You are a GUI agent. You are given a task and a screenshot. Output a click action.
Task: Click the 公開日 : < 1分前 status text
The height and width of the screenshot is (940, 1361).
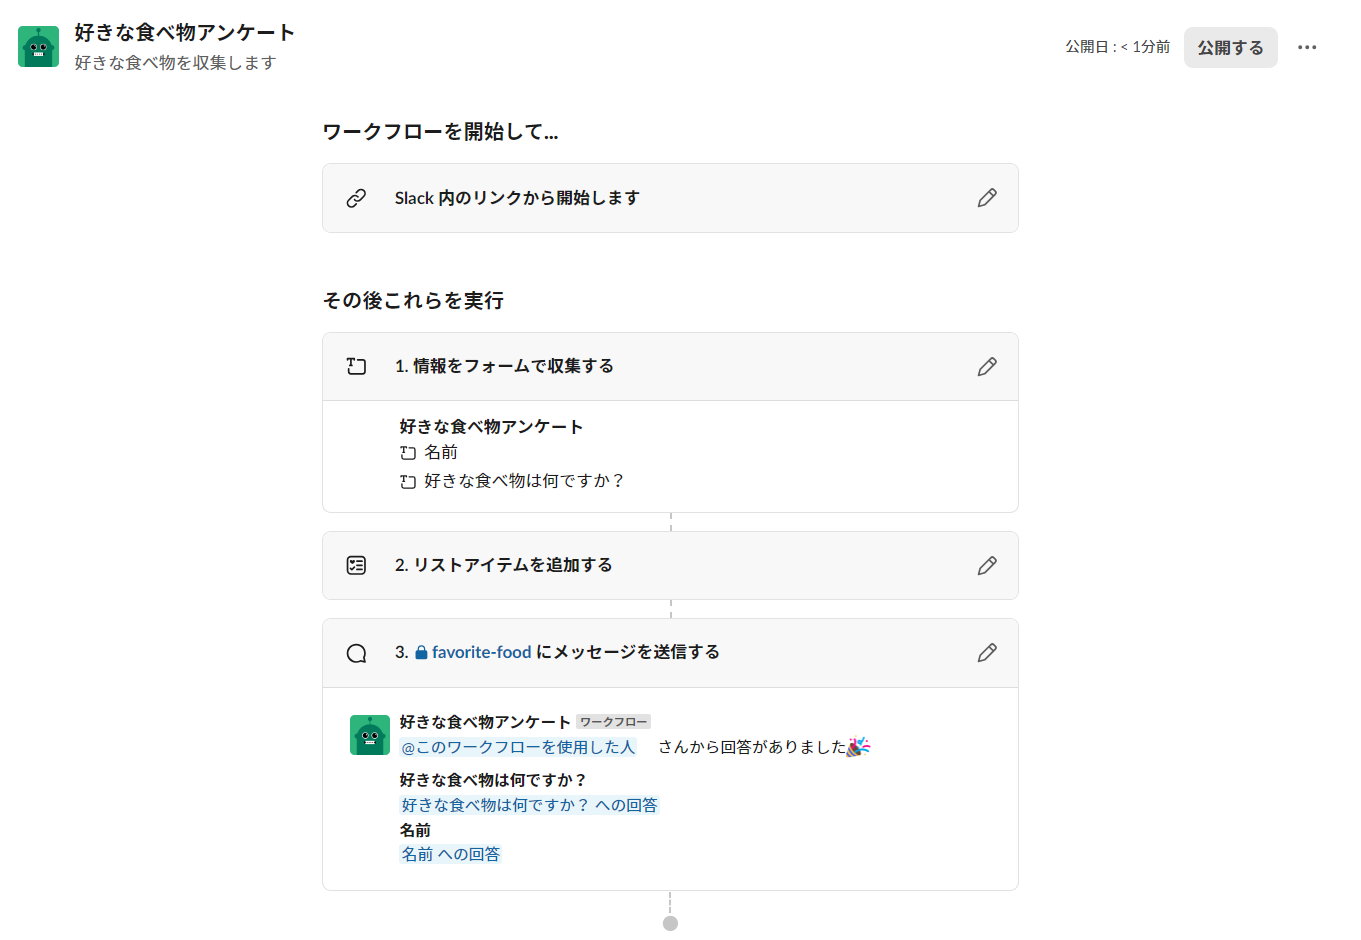coord(1117,47)
